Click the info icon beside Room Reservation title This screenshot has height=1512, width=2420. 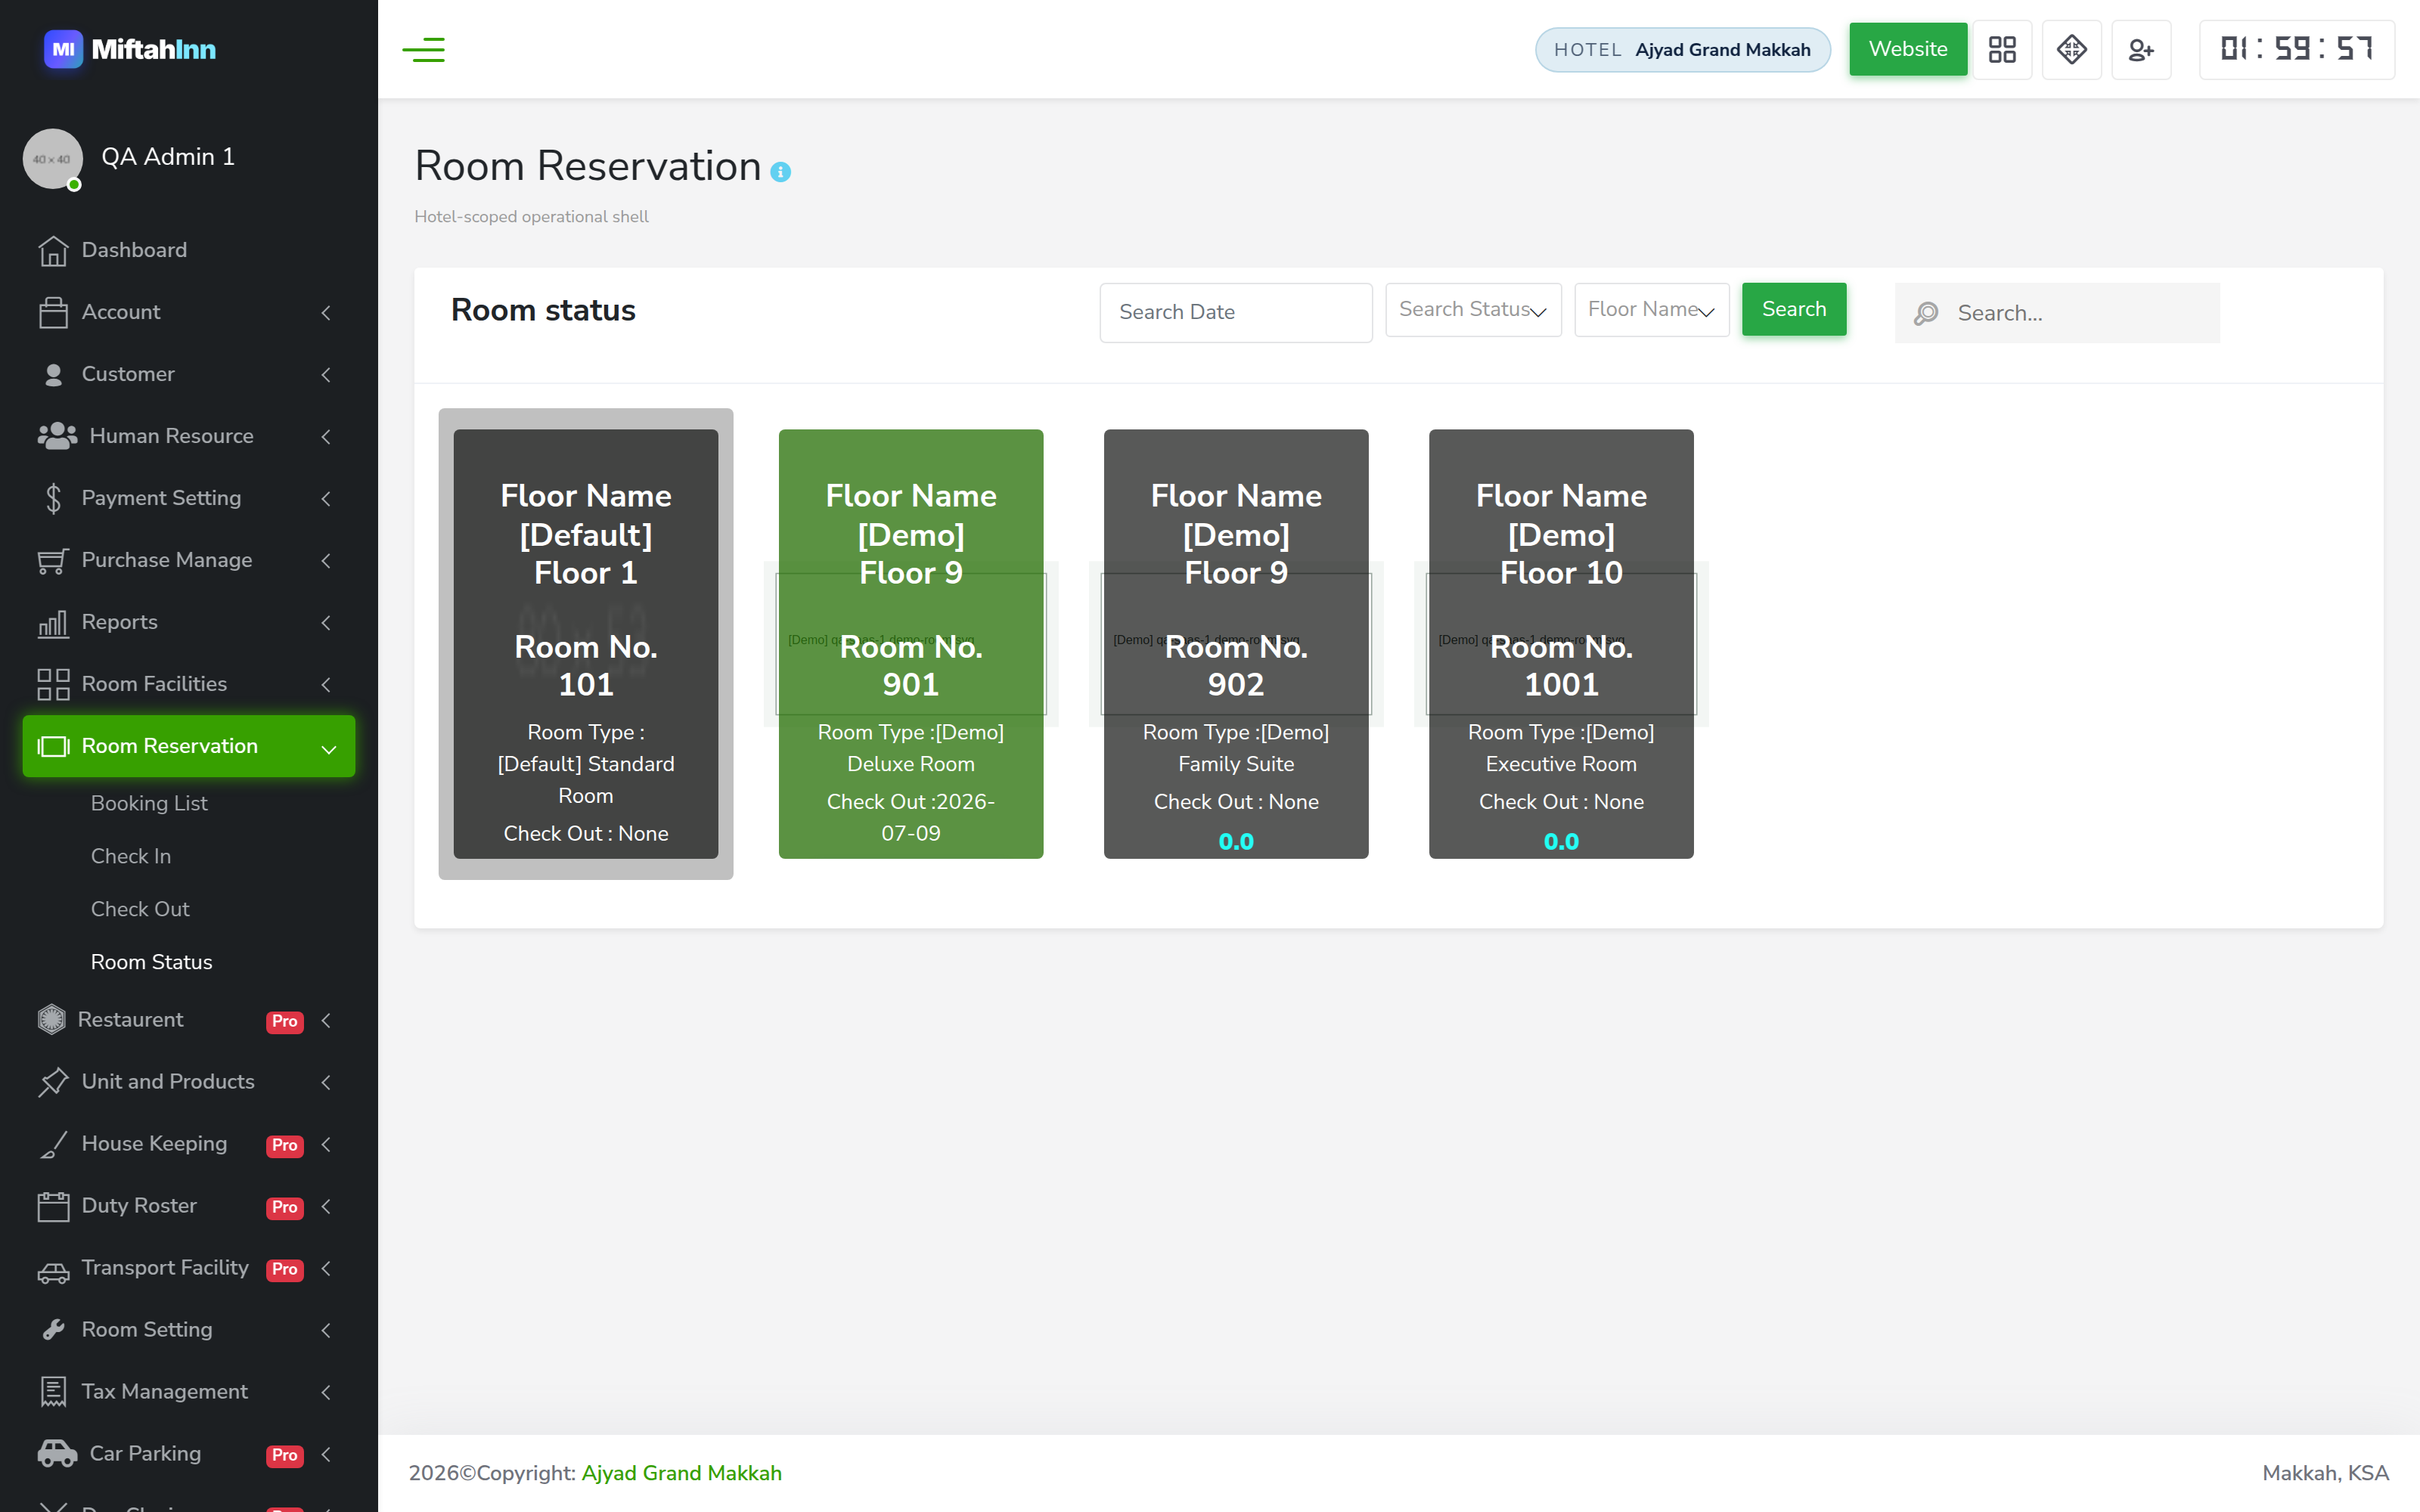pos(781,172)
